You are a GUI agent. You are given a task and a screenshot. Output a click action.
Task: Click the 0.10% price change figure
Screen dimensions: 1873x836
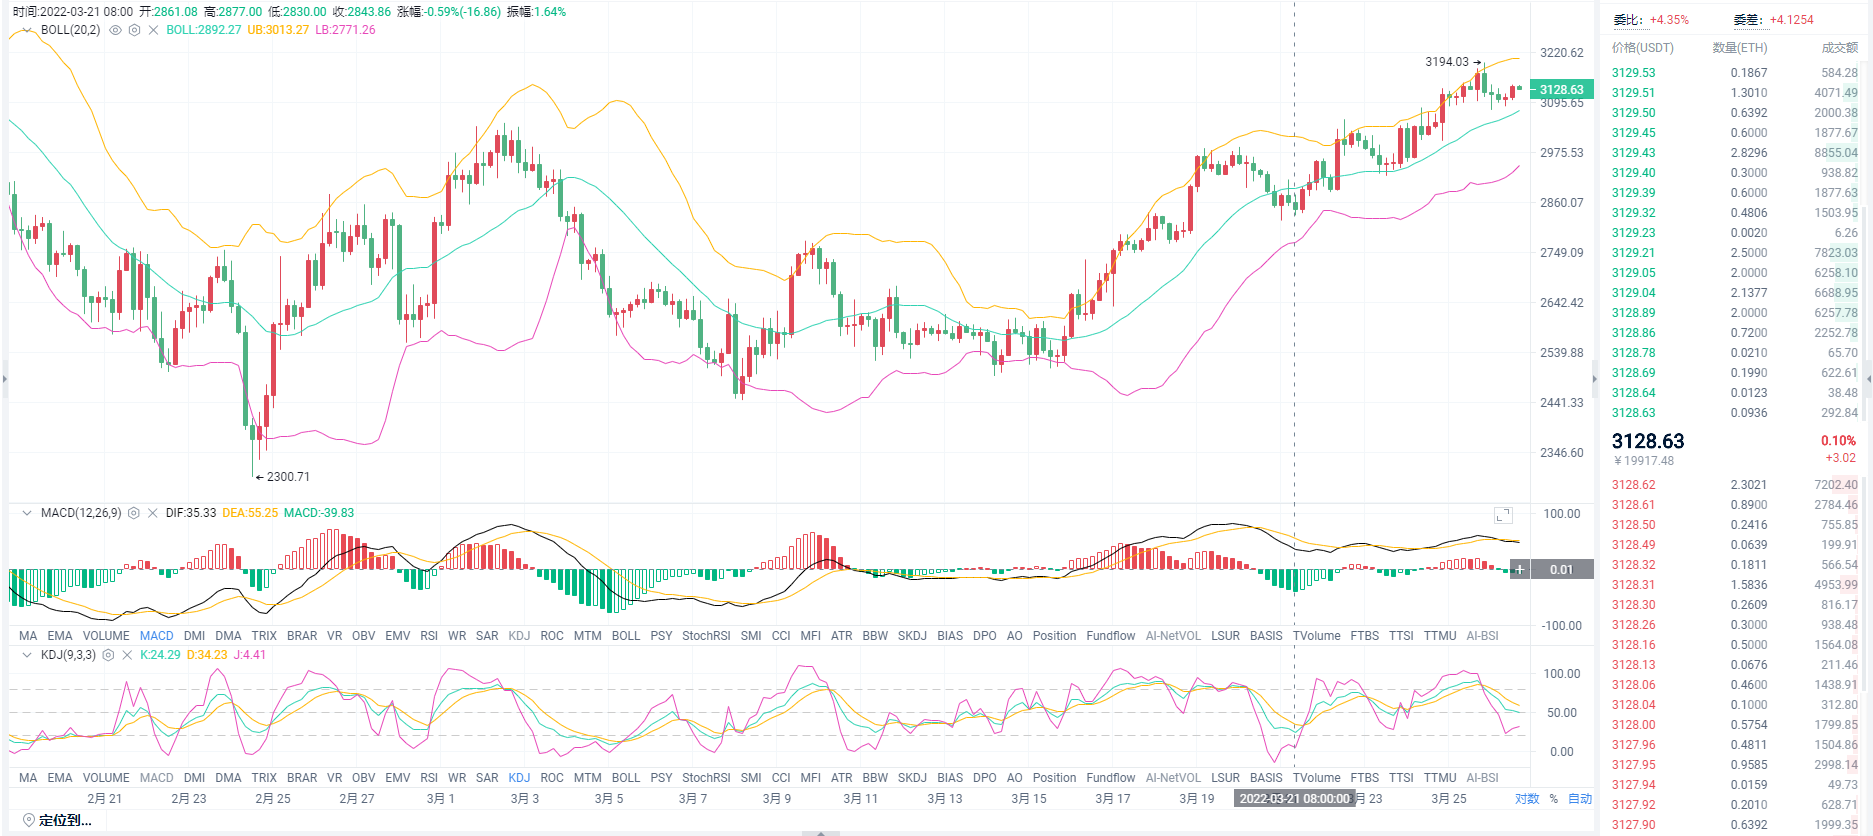[x=1838, y=441]
